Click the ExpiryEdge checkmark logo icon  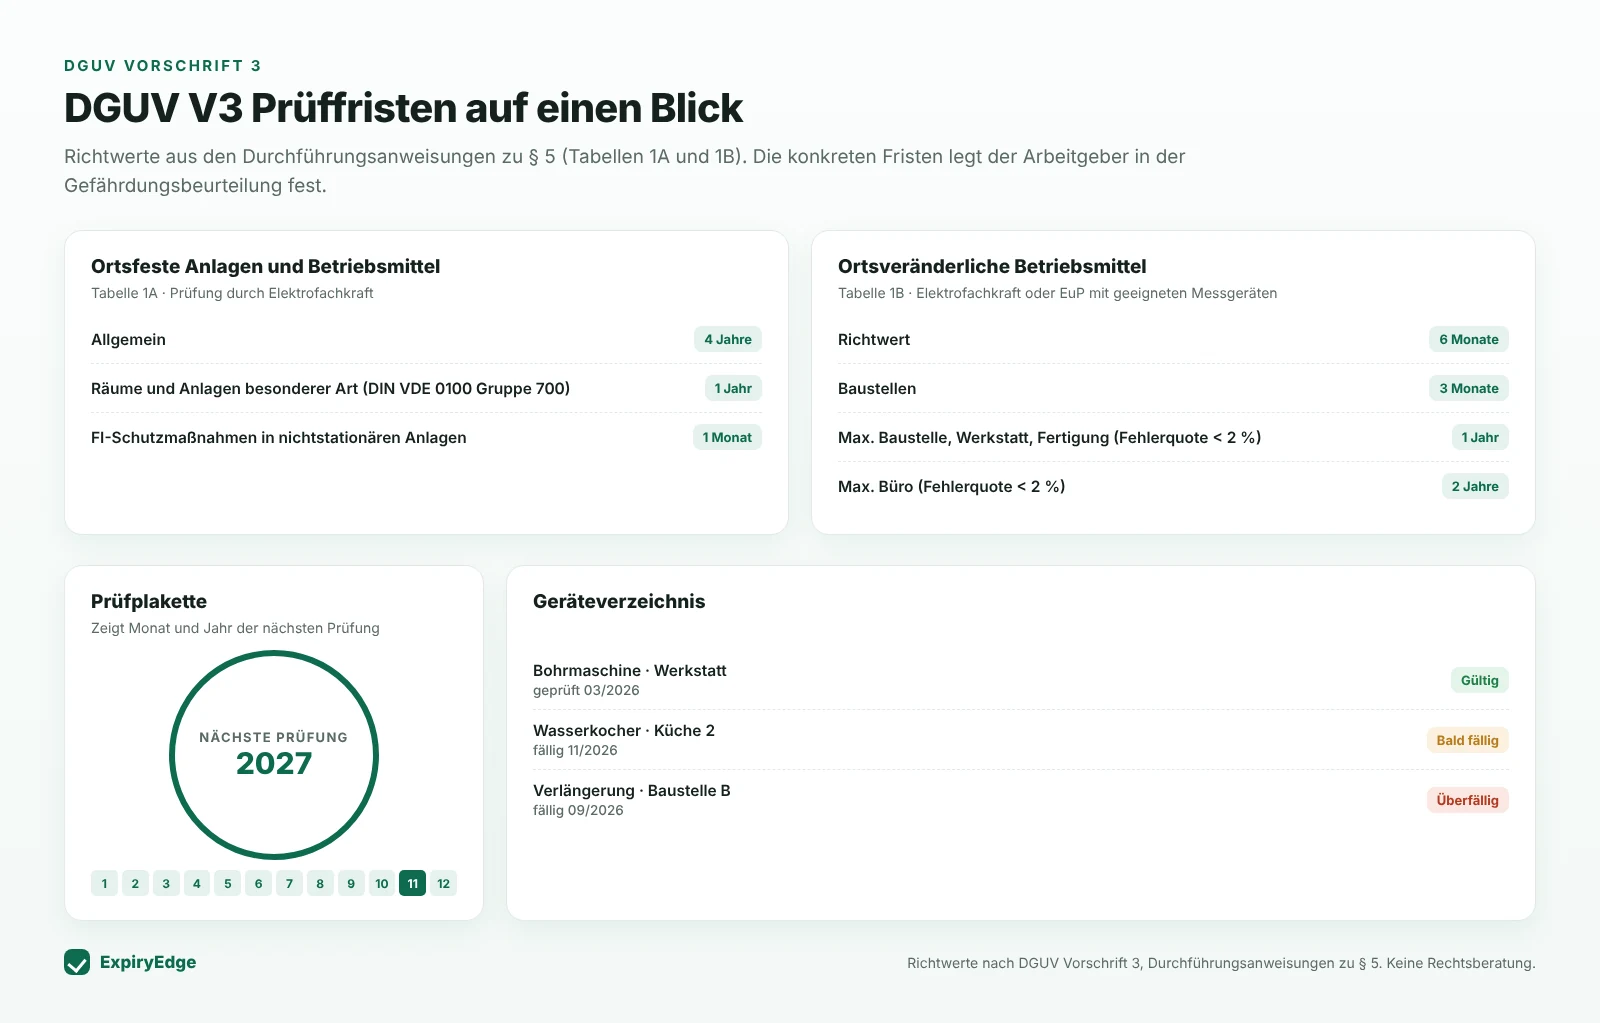click(77, 962)
